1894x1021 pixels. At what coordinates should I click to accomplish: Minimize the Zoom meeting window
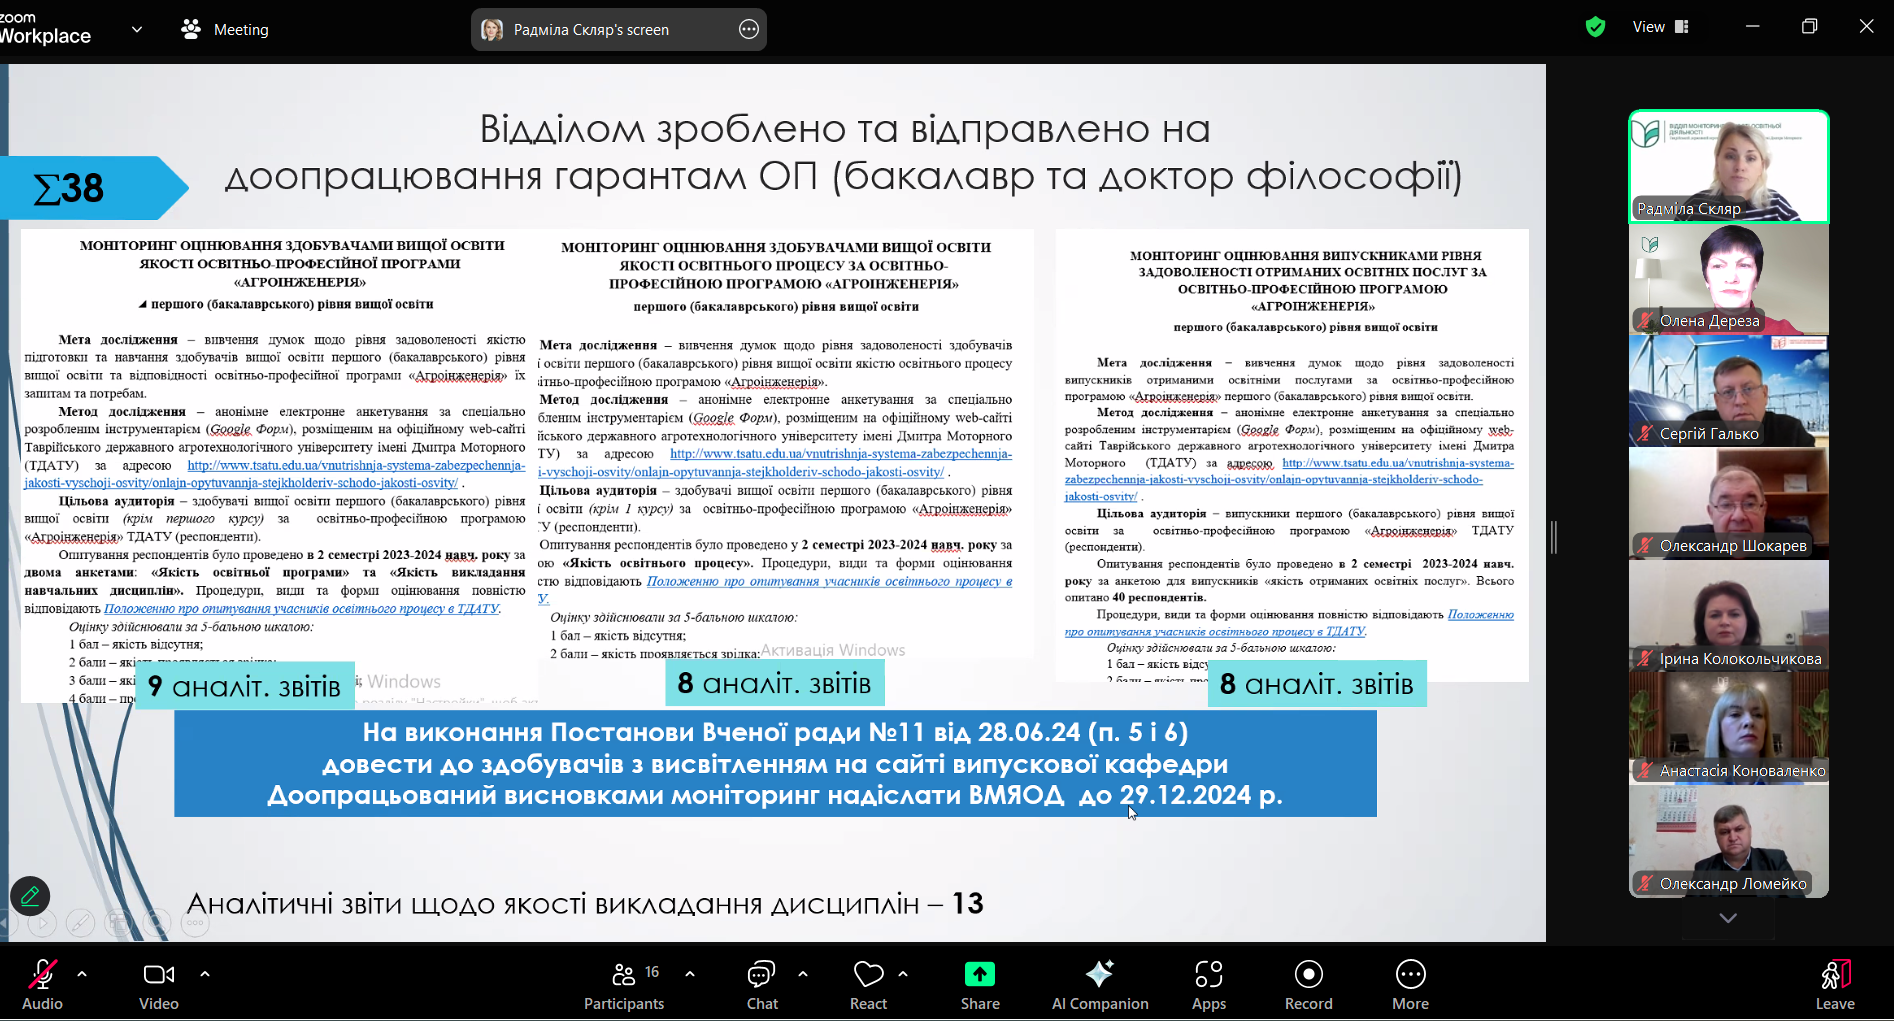pyautogui.click(x=1752, y=27)
